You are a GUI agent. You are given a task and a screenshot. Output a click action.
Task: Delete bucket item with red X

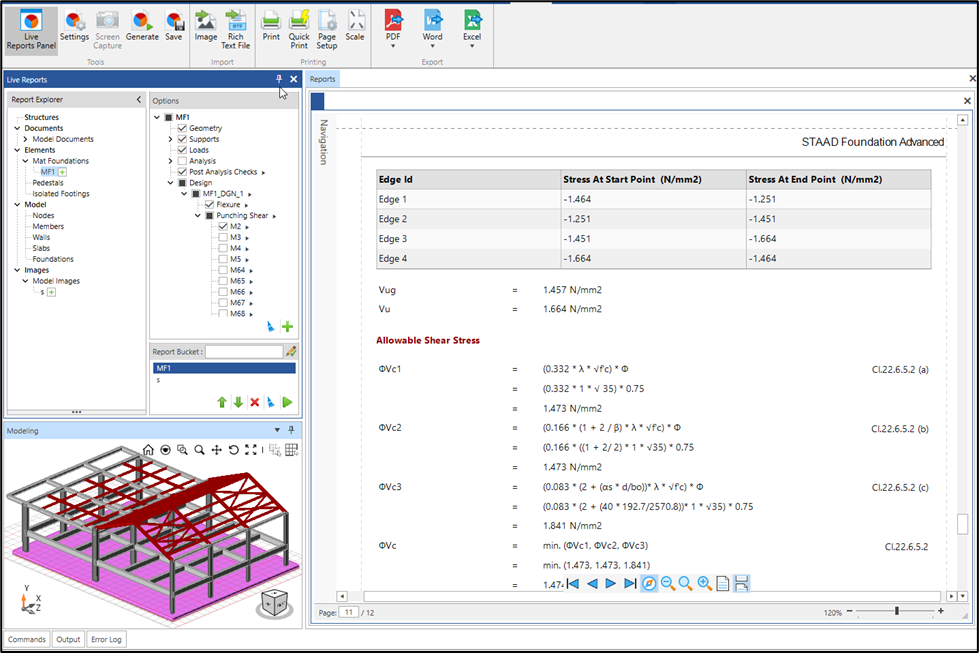[254, 402]
